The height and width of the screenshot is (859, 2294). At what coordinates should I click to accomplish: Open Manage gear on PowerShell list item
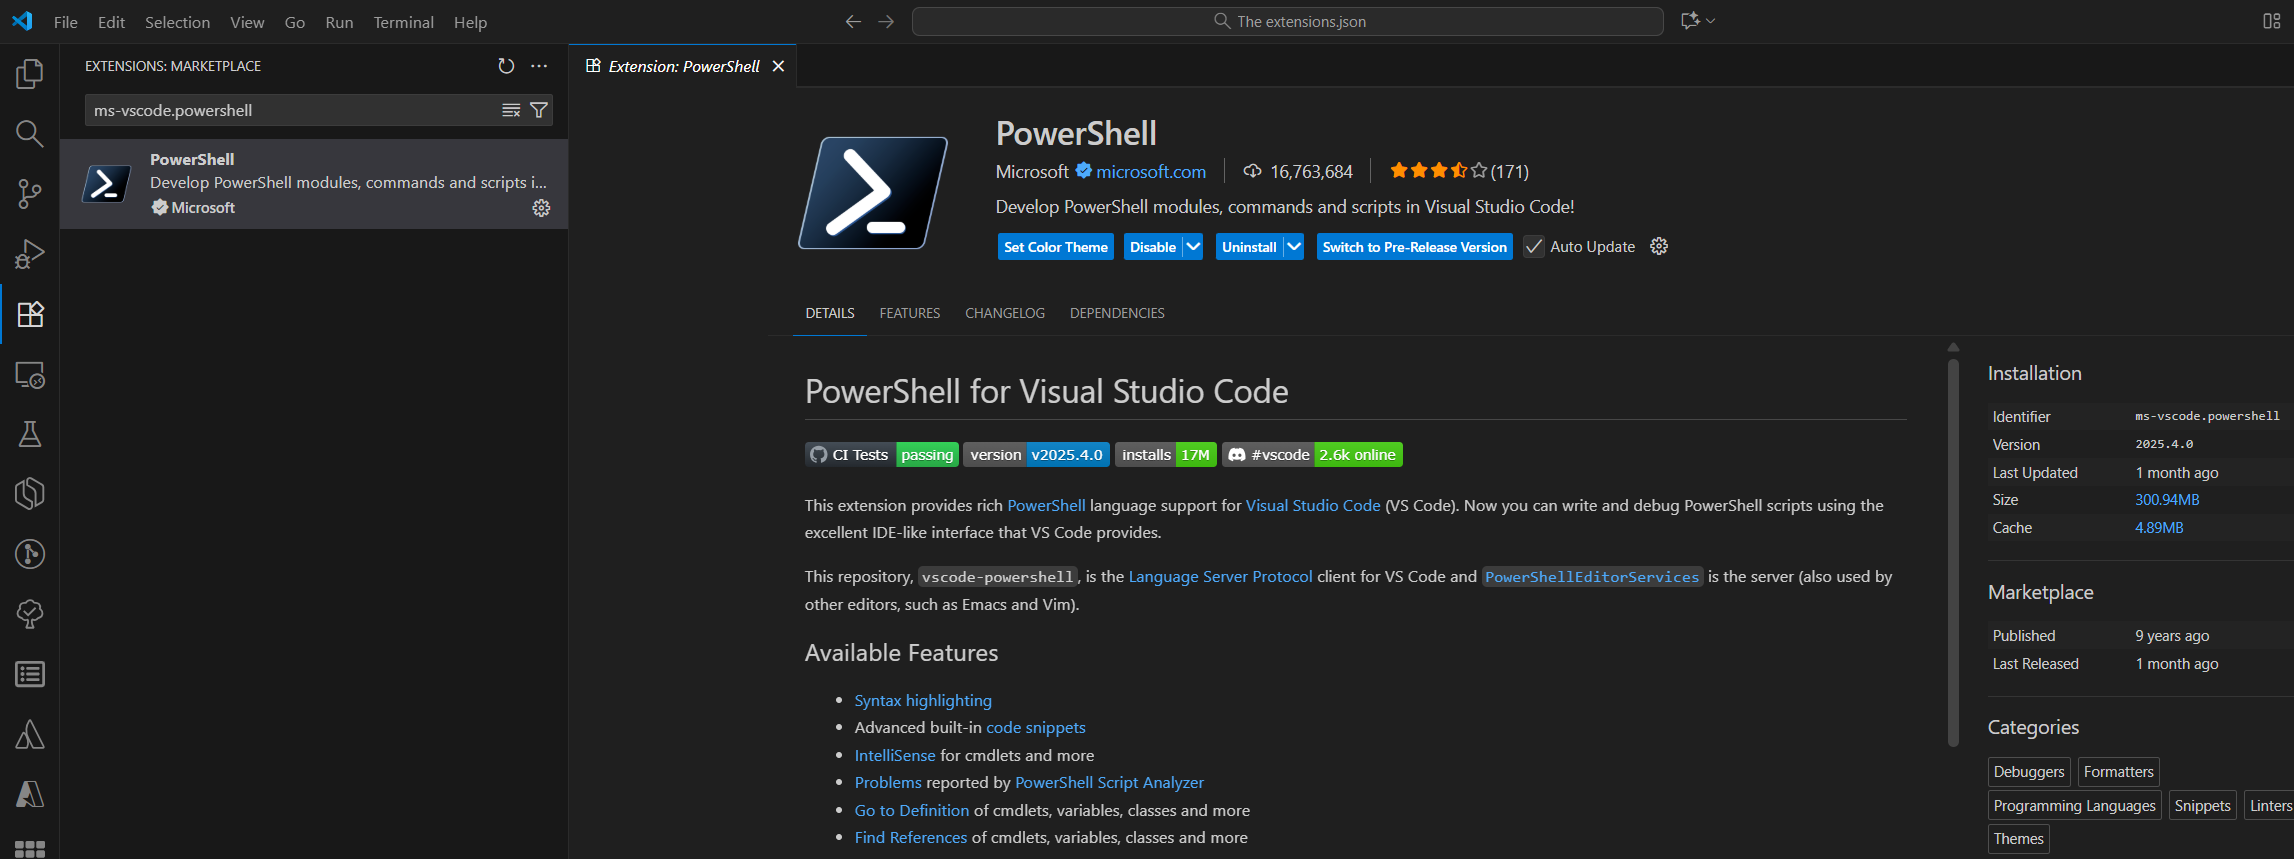(x=541, y=208)
